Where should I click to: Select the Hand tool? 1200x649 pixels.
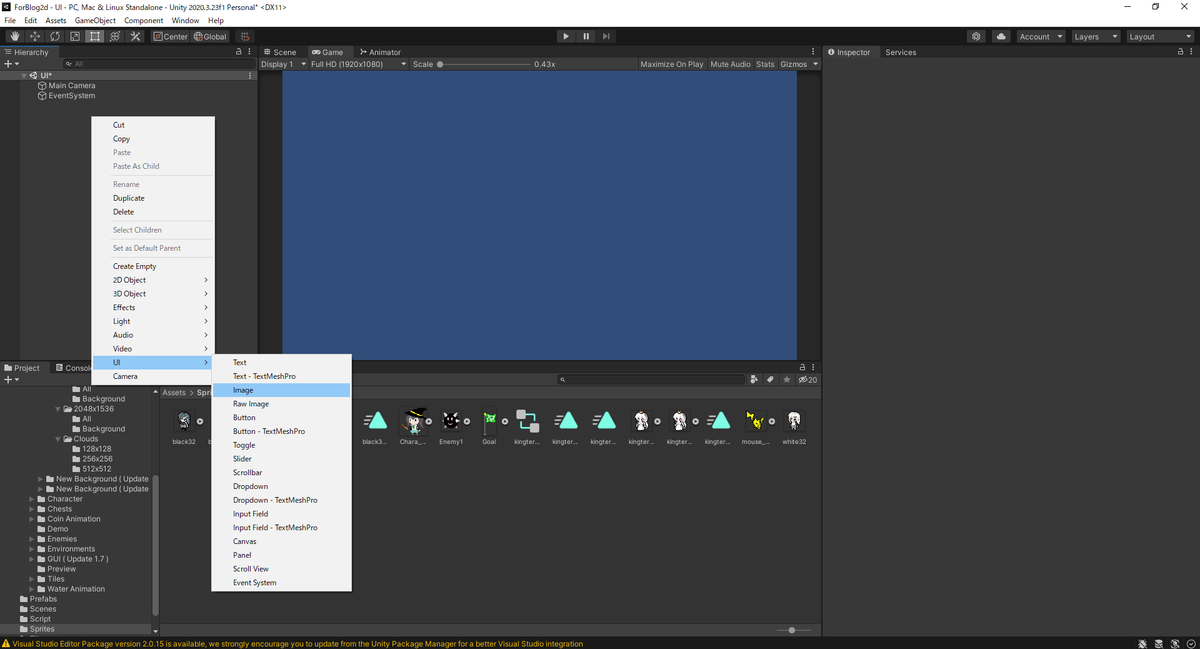pyautogui.click(x=14, y=36)
